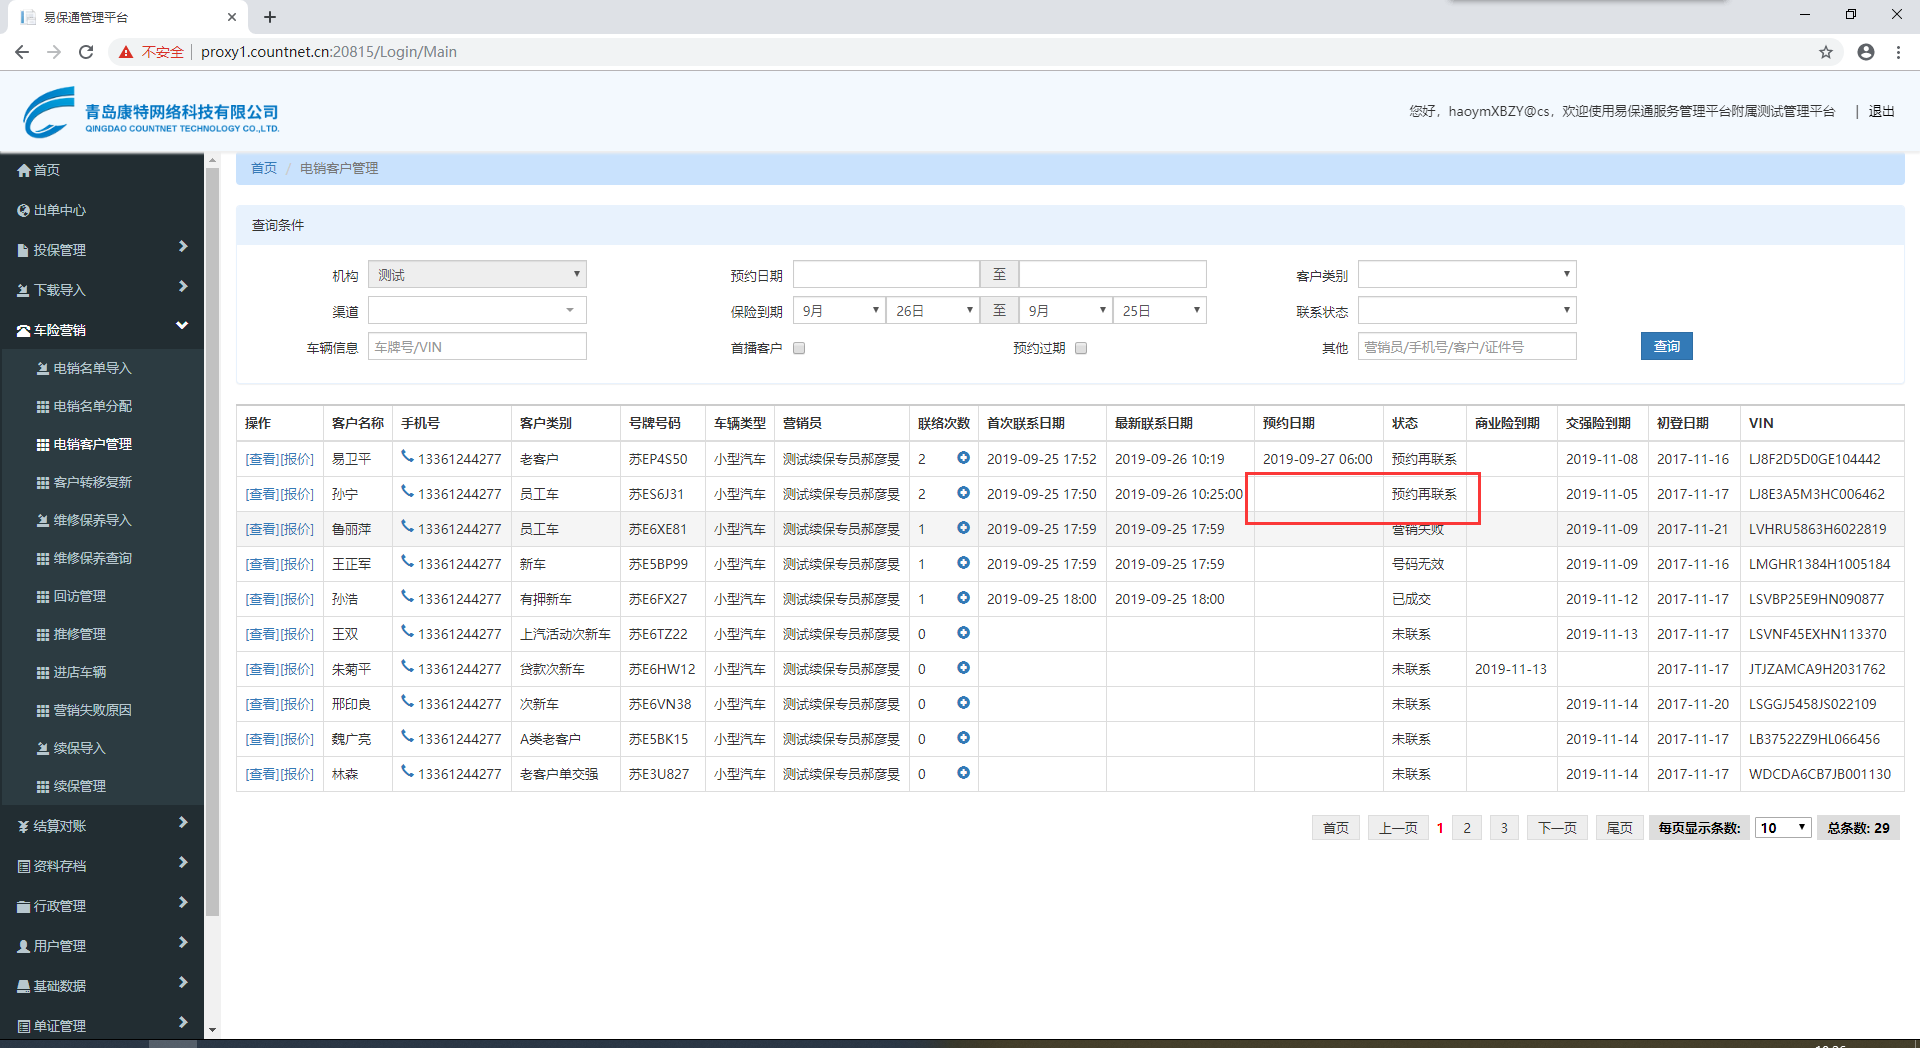Open 电销名单分配 in the sidebar

pyautogui.click(x=92, y=406)
